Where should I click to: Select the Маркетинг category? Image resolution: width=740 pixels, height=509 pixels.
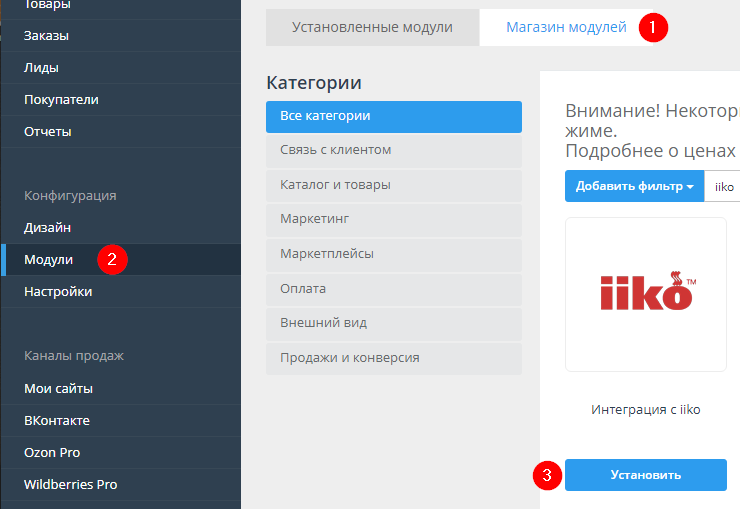394,220
